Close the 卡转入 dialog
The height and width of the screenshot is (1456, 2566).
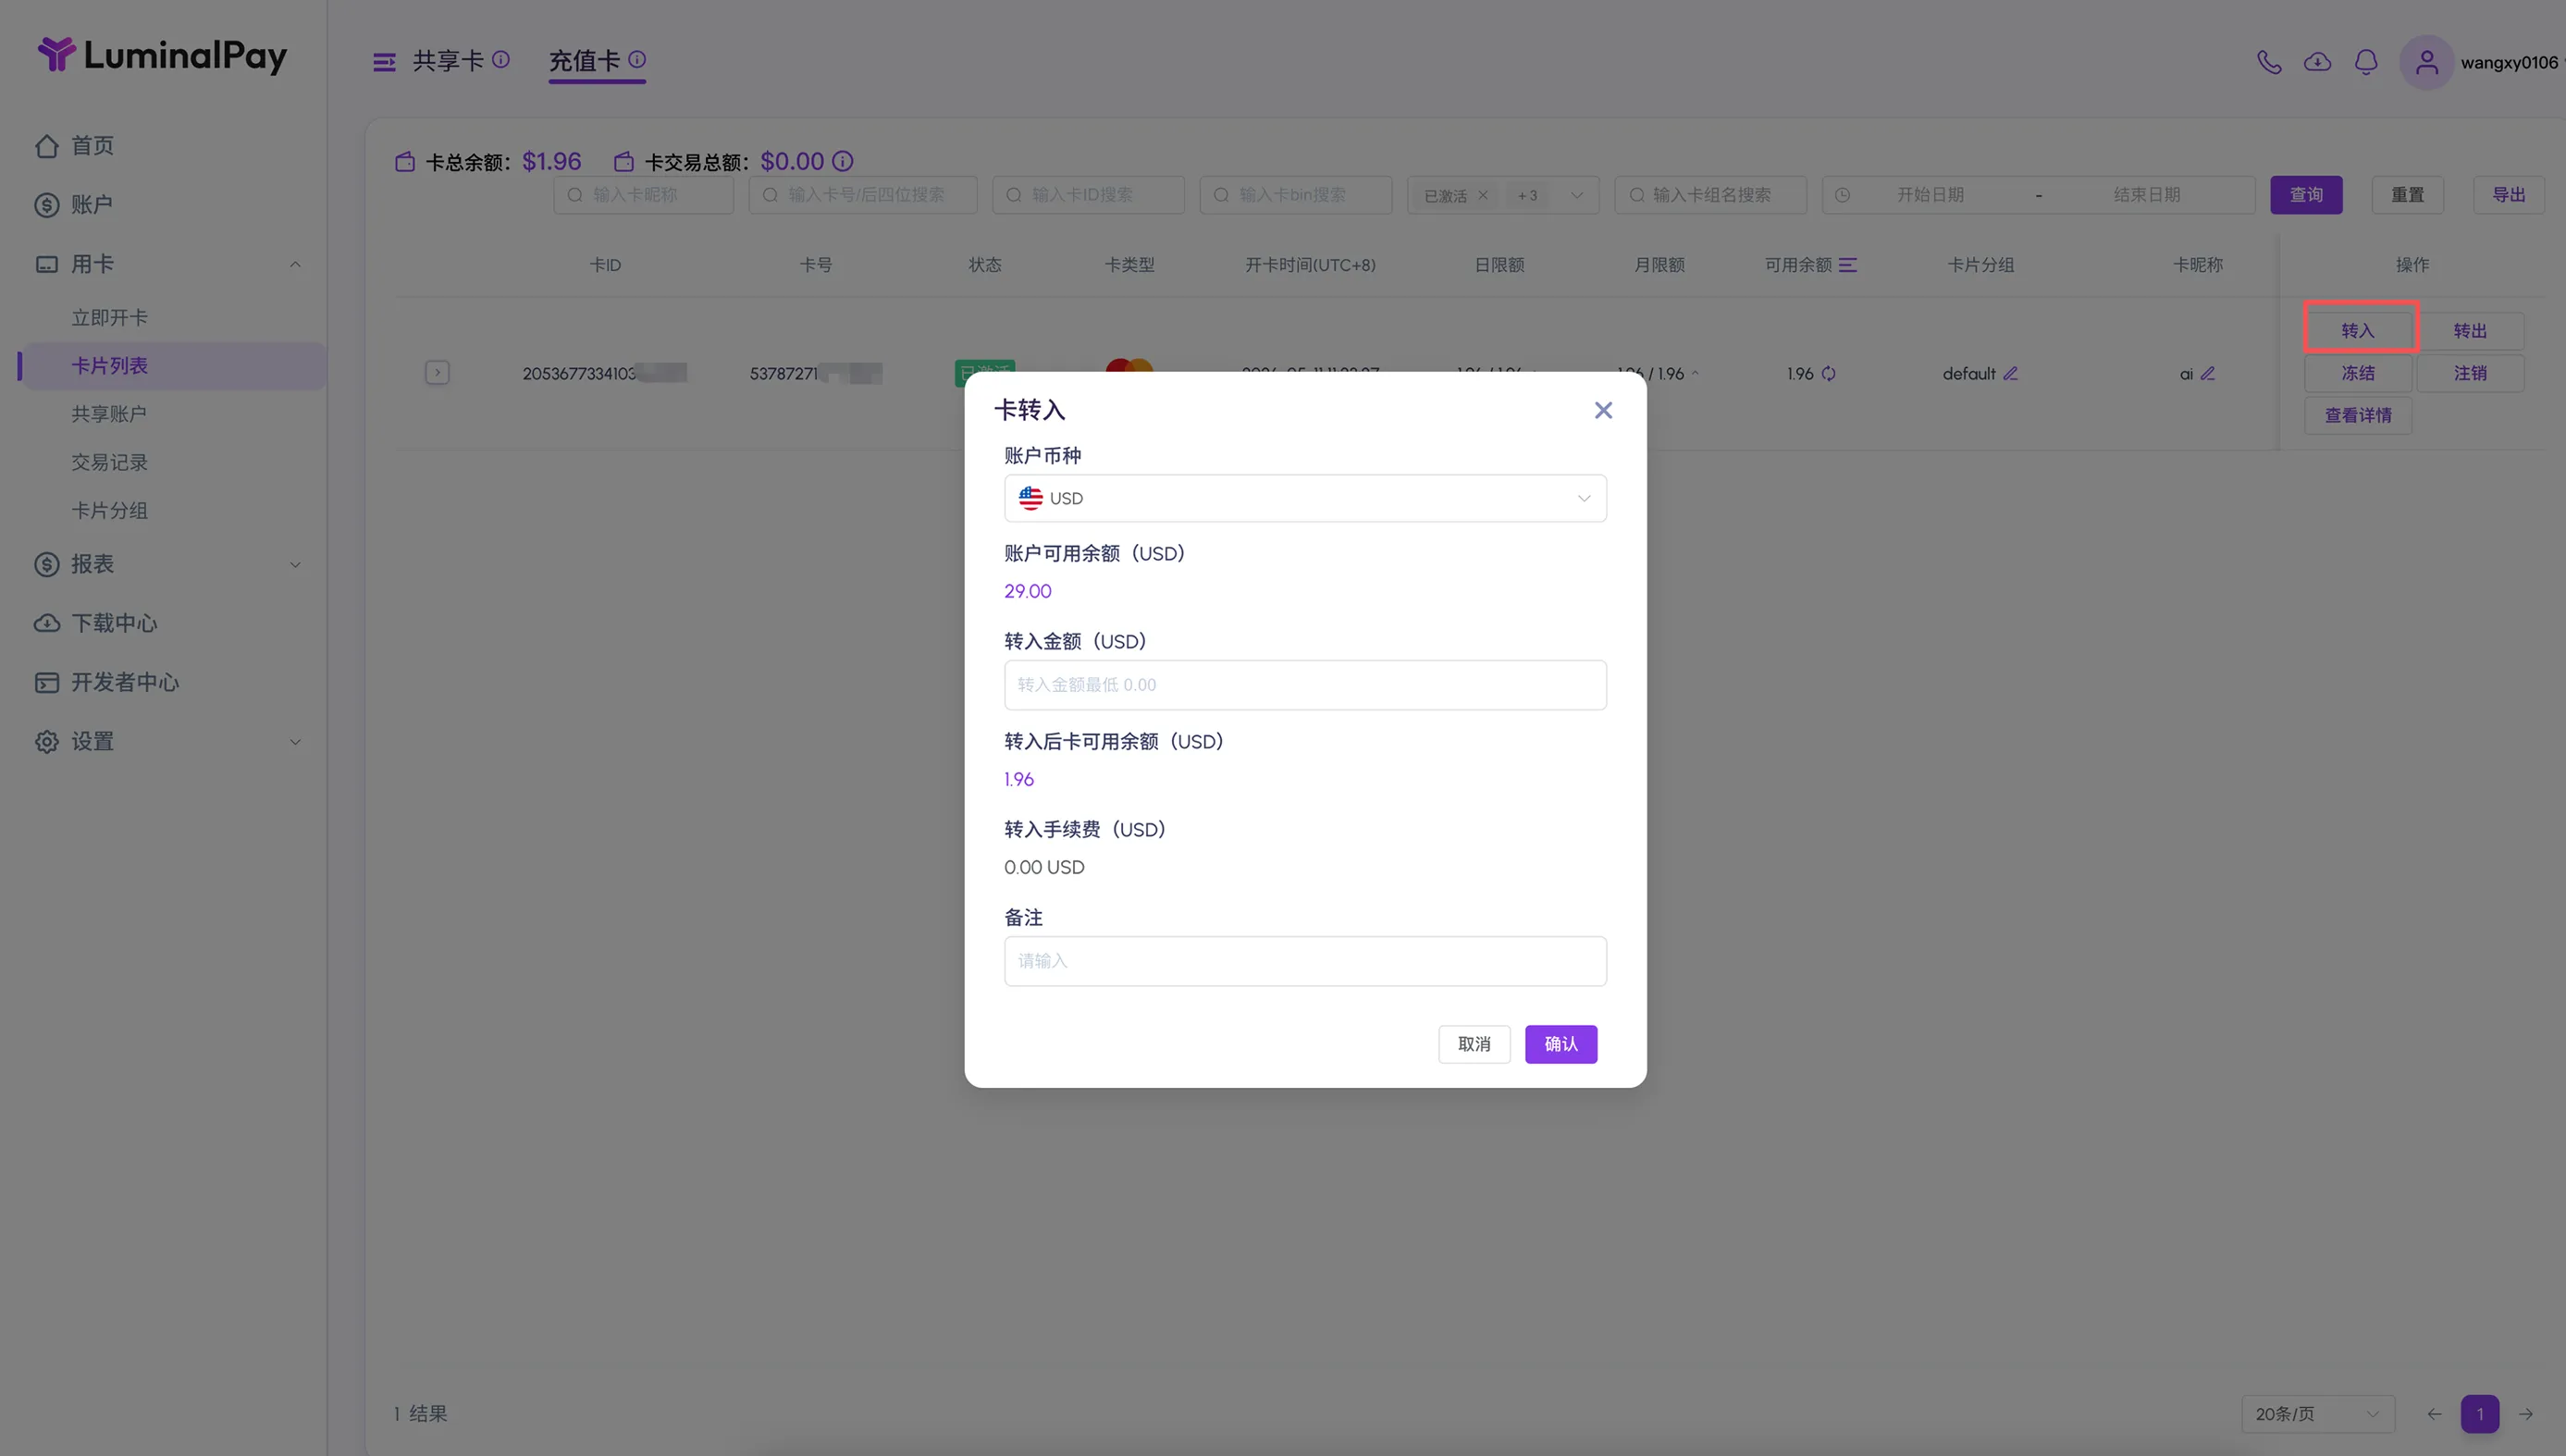[x=1603, y=410]
